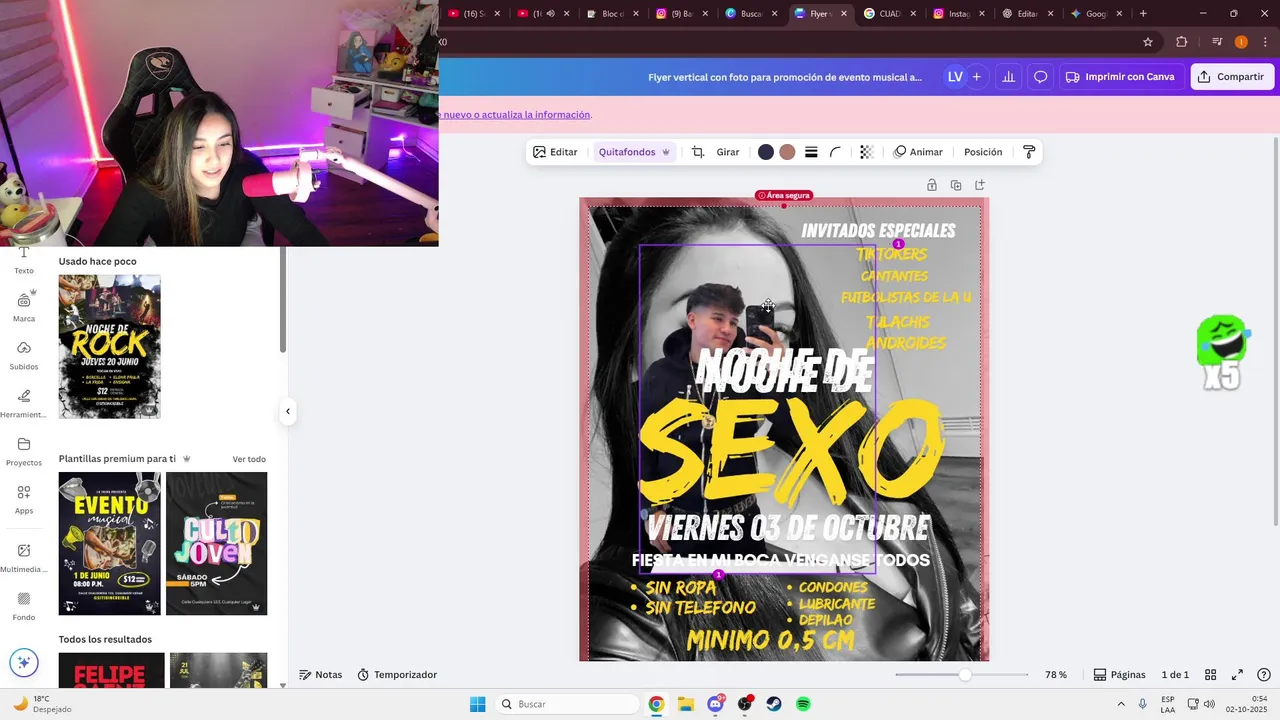Collapse the side panel arrow
This screenshot has width=1280, height=720.
pos(288,411)
